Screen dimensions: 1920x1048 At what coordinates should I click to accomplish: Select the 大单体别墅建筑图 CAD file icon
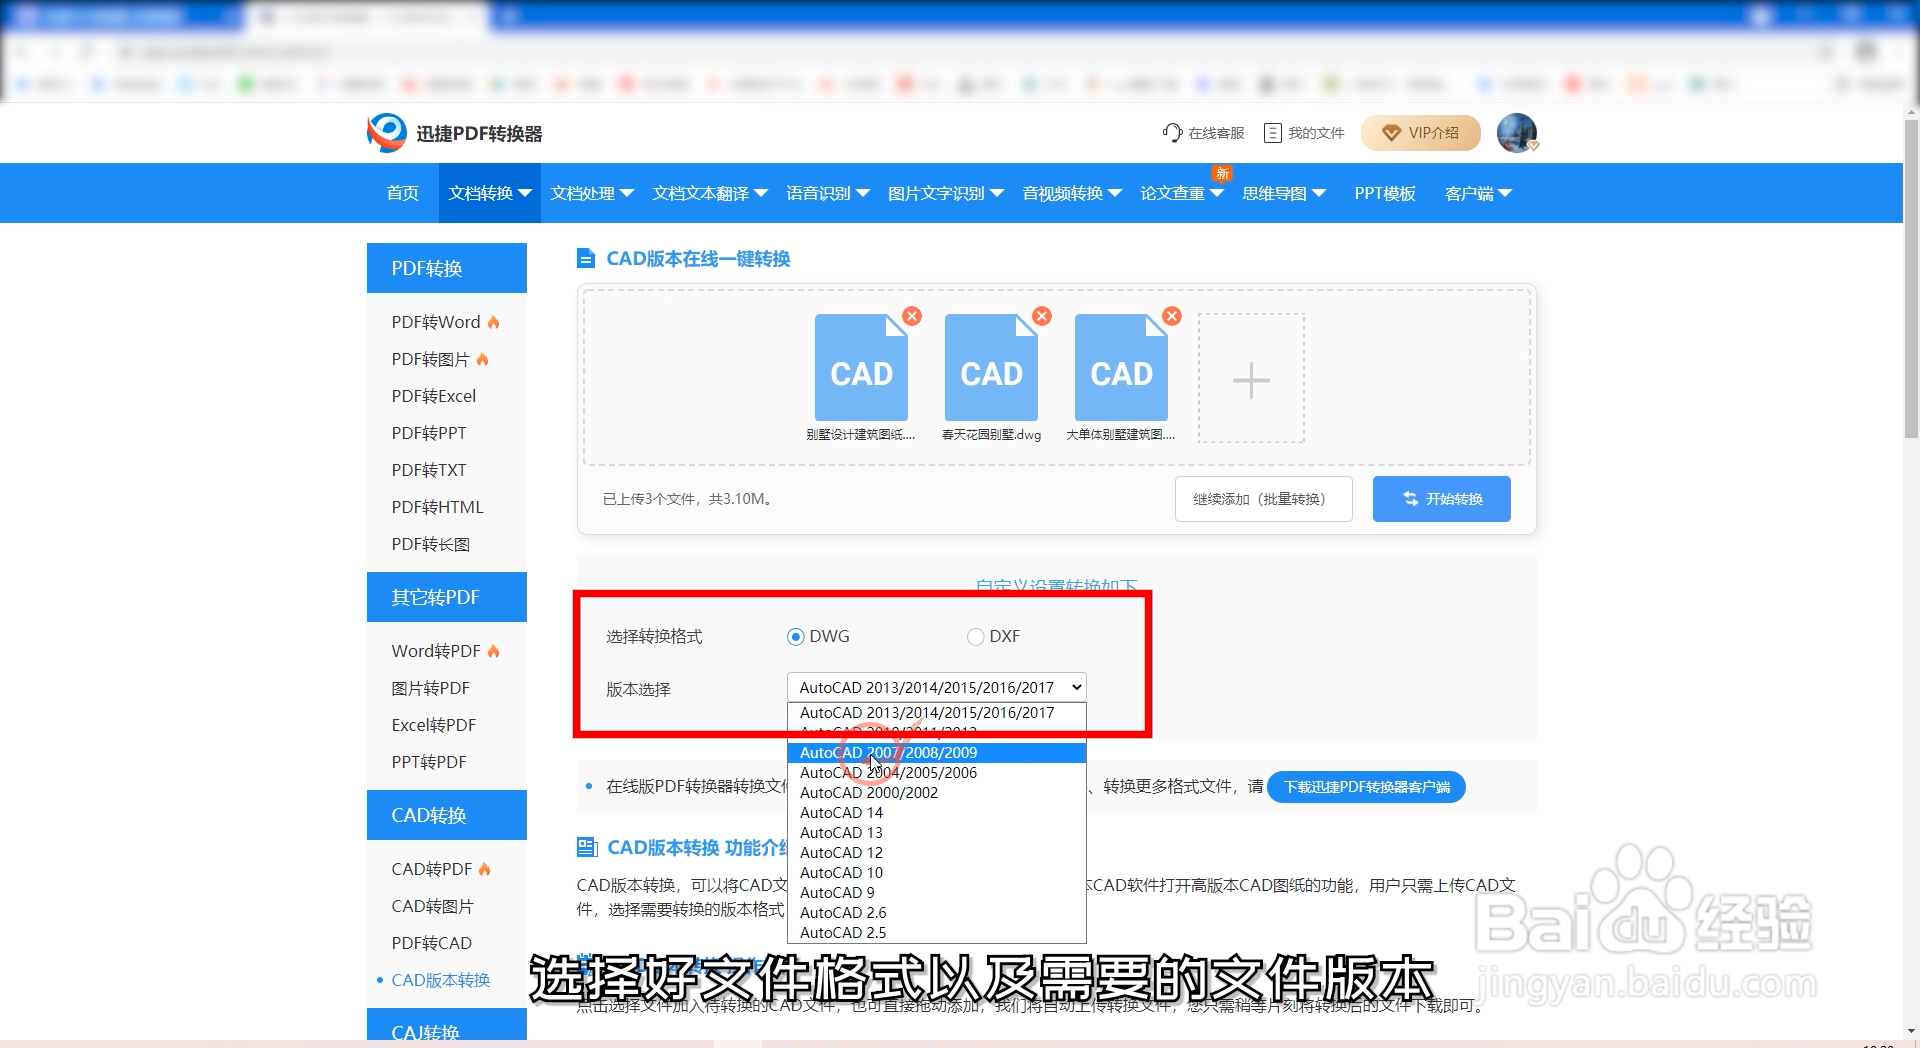click(x=1121, y=368)
